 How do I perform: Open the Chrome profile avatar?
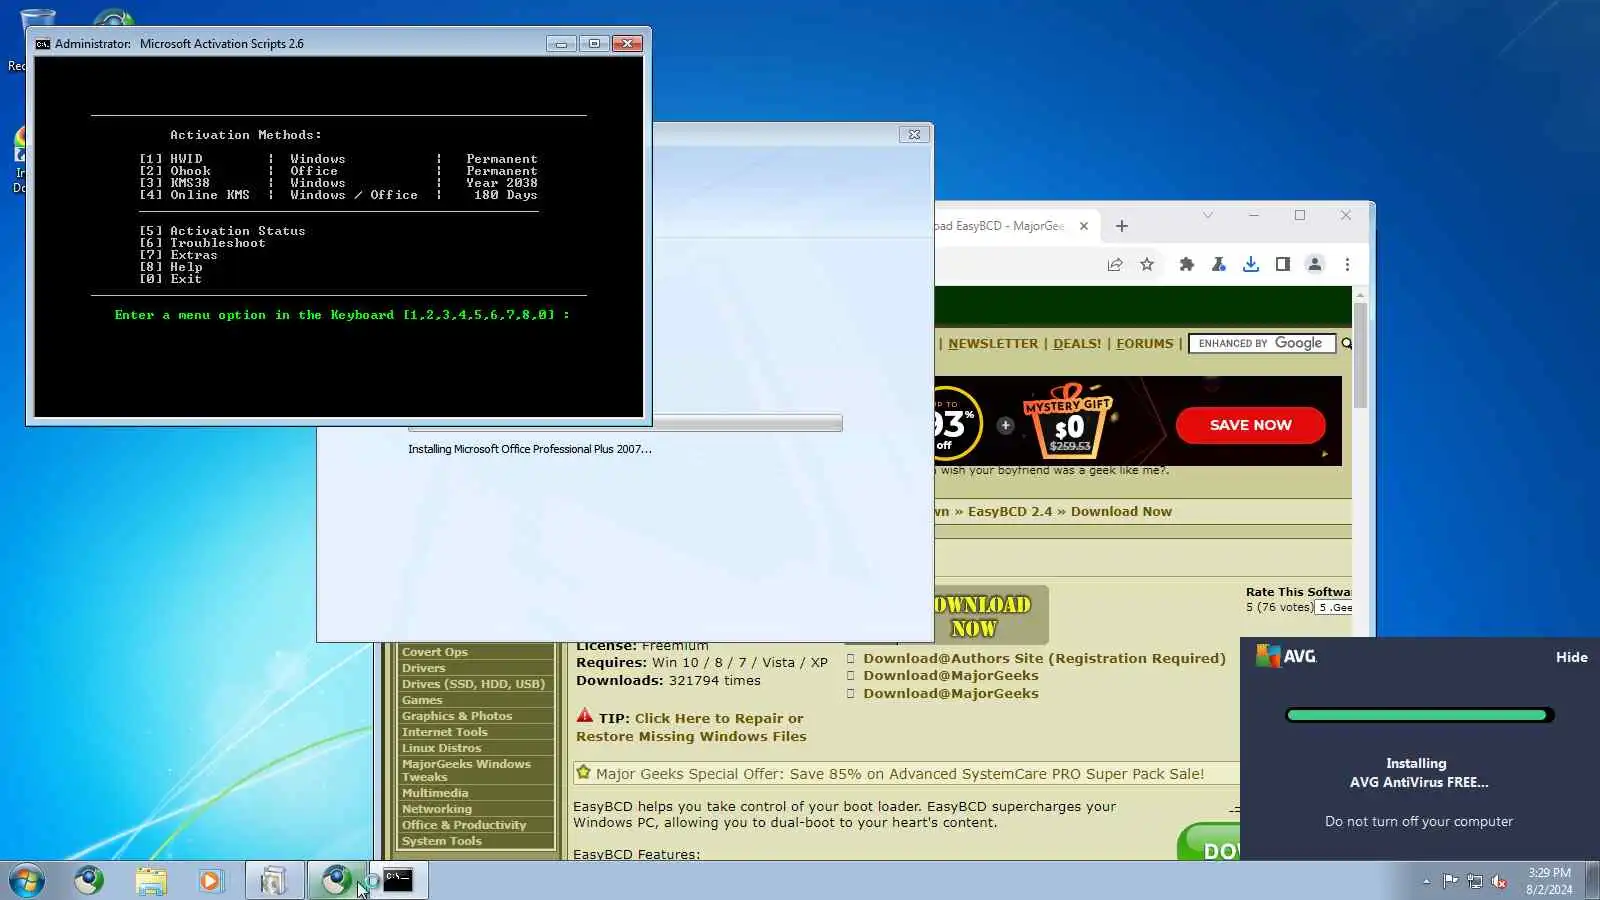(1315, 264)
